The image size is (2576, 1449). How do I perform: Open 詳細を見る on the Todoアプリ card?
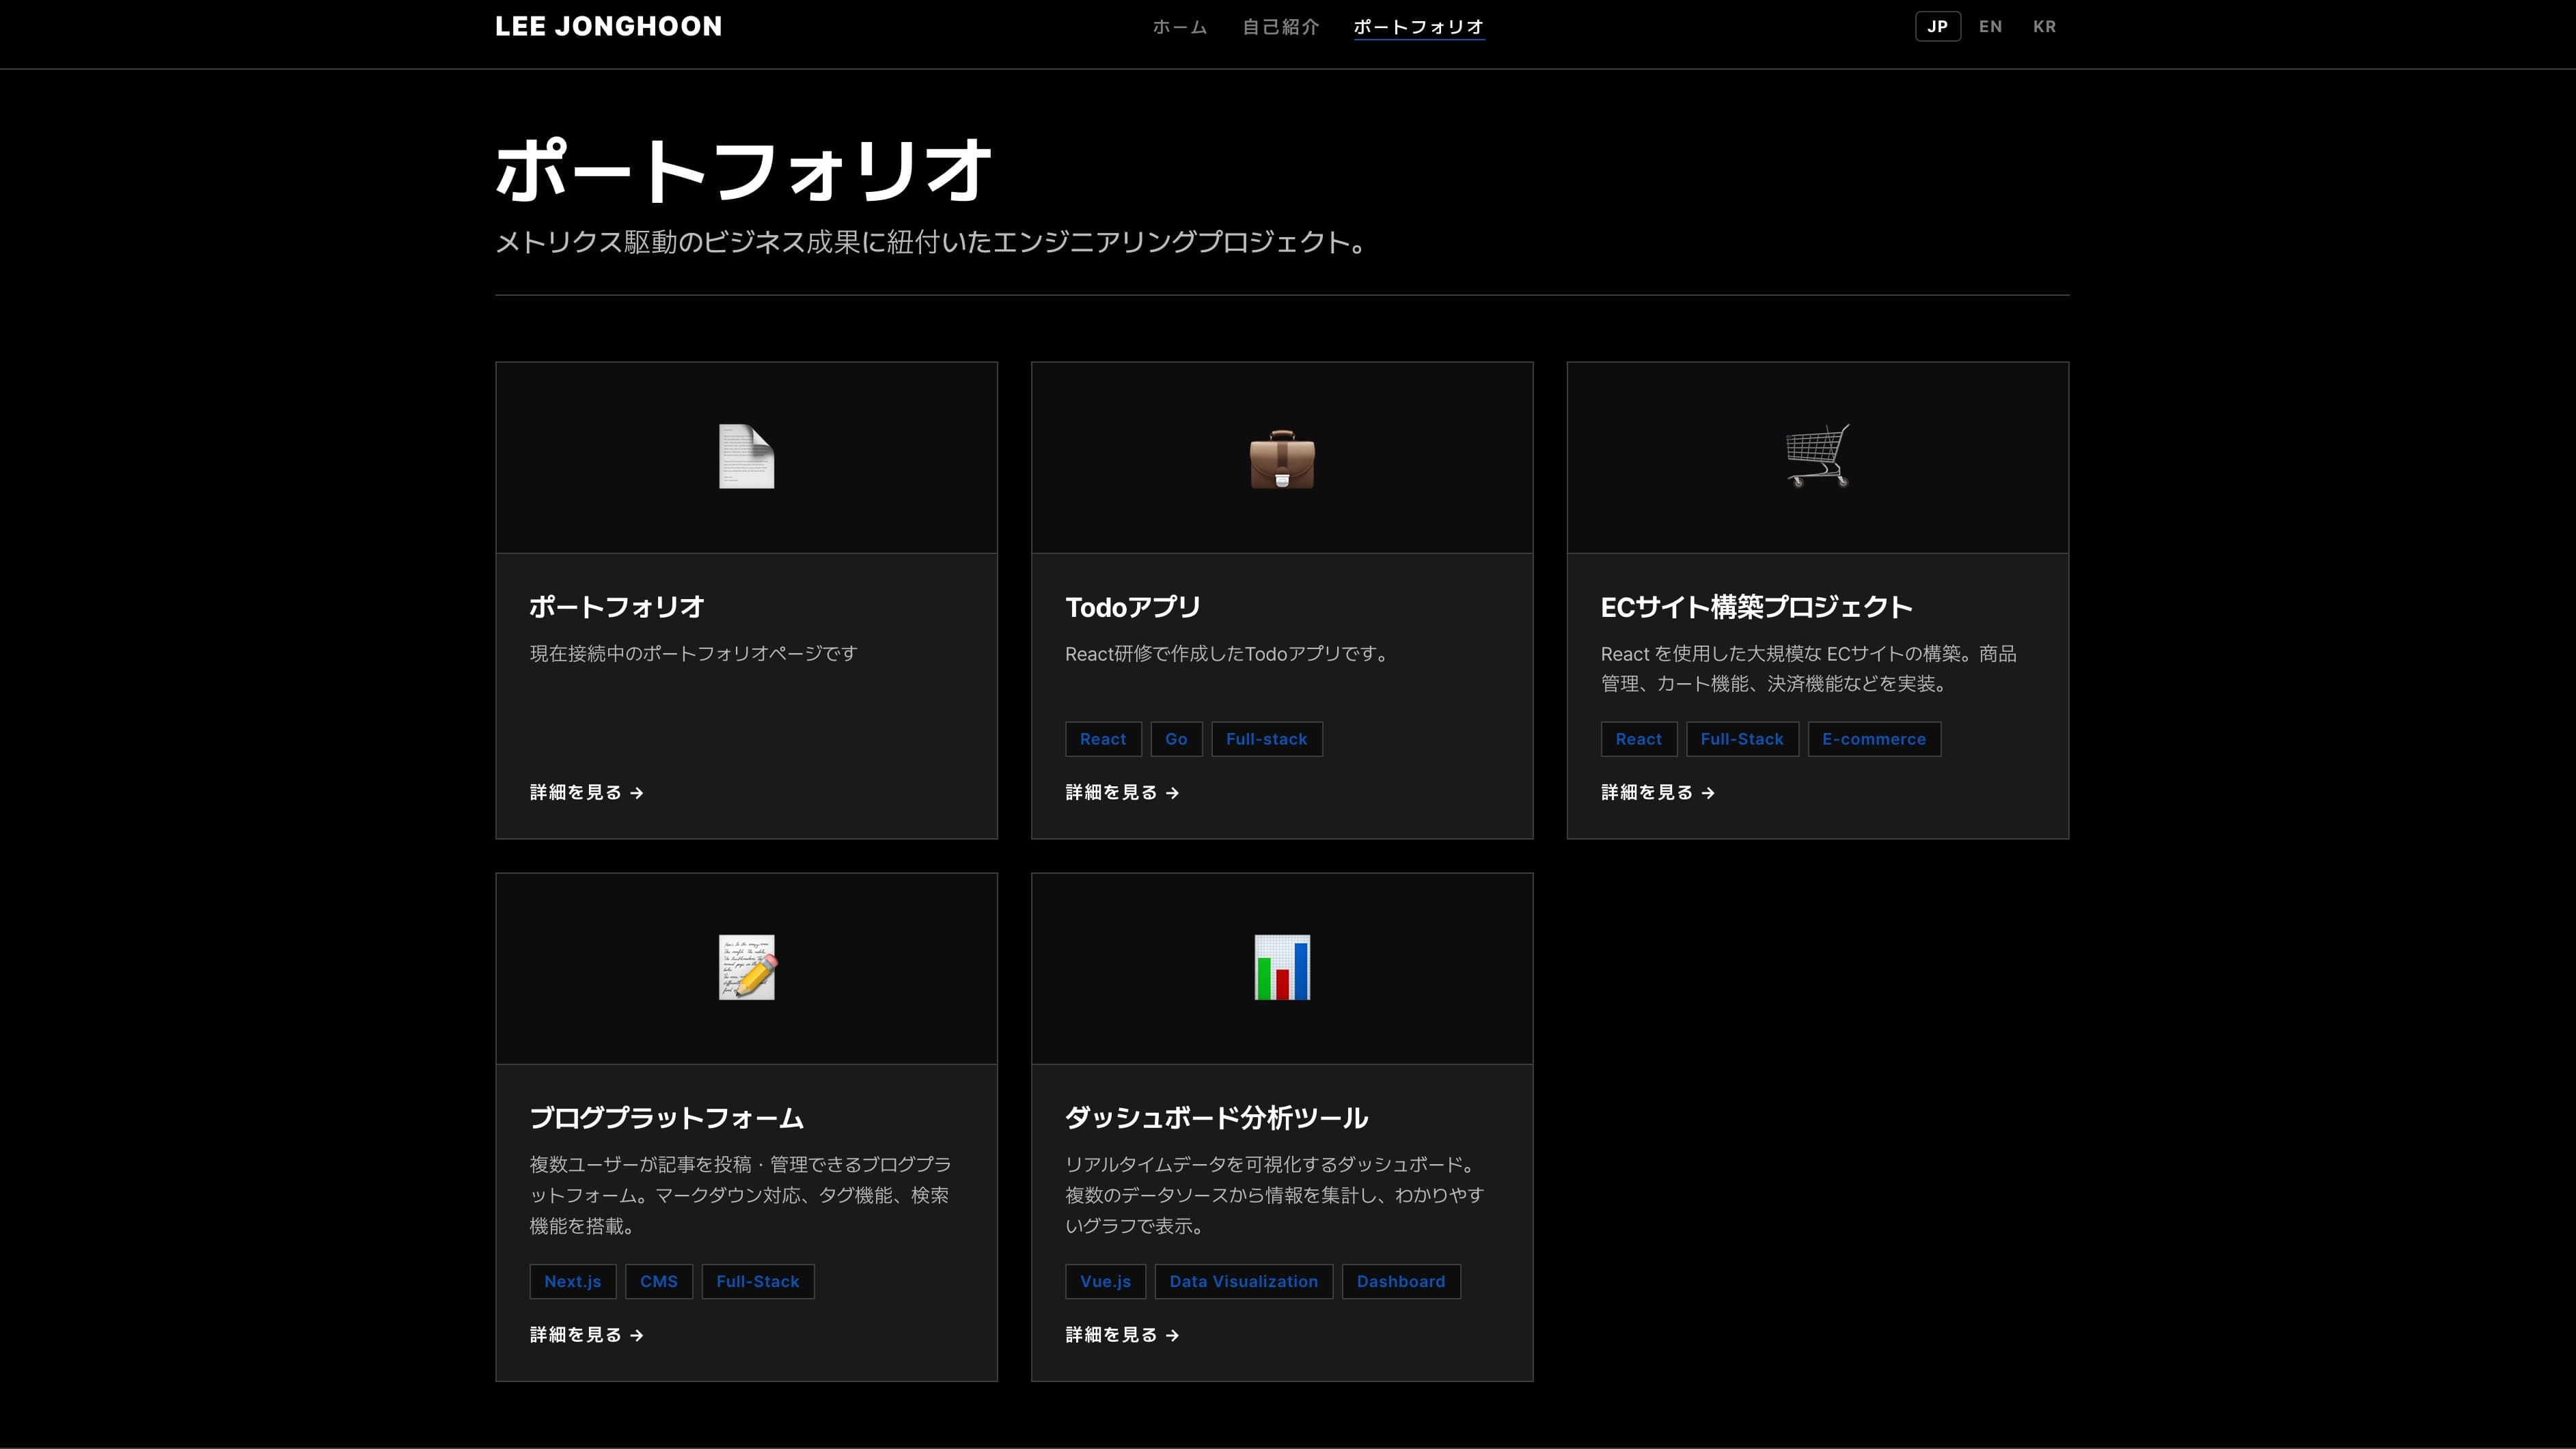(1122, 792)
